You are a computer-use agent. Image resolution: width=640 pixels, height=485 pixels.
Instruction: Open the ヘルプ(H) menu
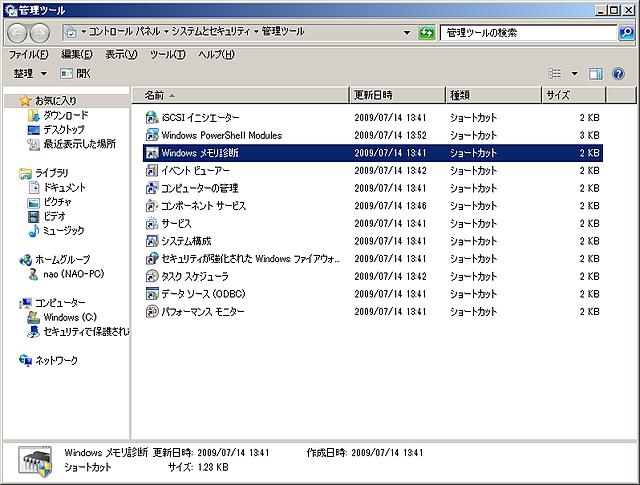click(x=216, y=54)
